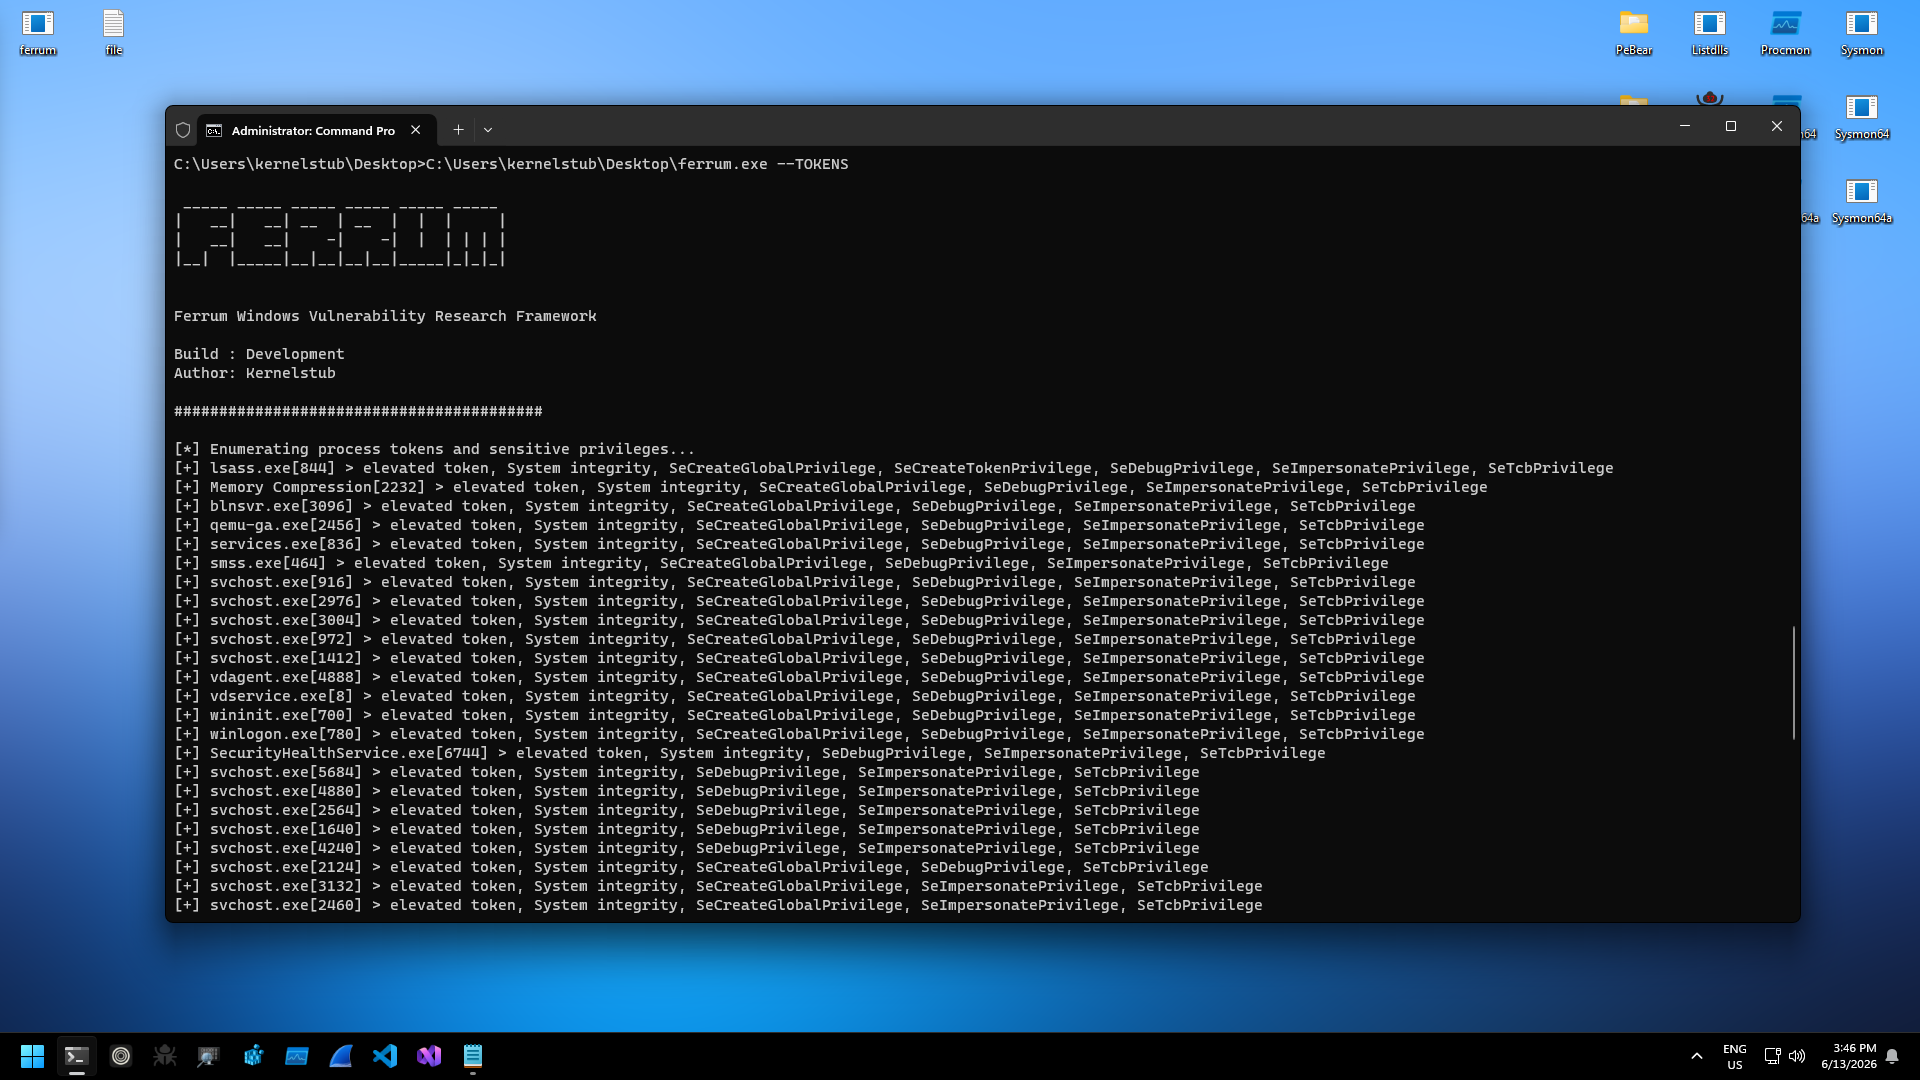Close the terminal window
The image size is (1920, 1080).
(x=1777, y=126)
